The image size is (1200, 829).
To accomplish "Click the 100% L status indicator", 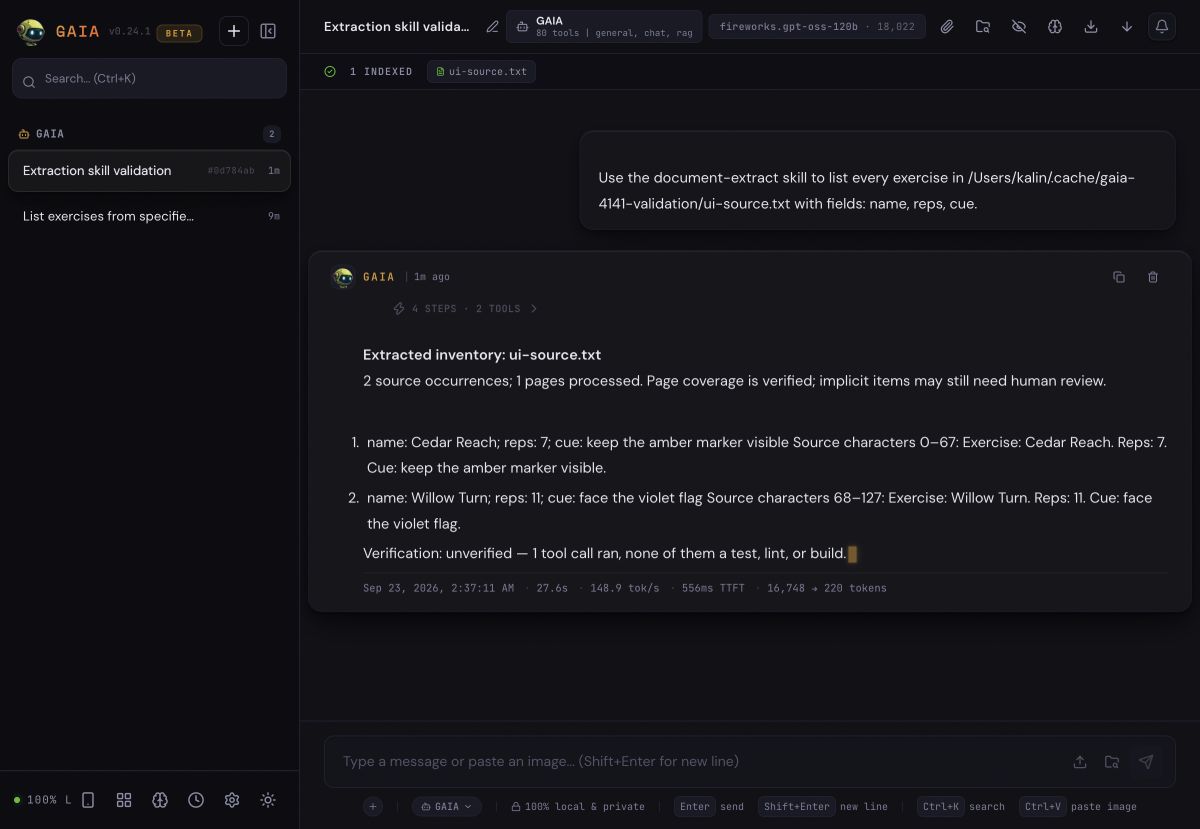I will [42, 800].
